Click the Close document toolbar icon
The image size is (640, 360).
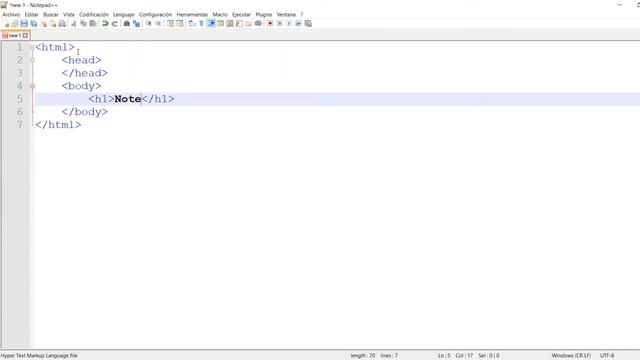(44, 24)
